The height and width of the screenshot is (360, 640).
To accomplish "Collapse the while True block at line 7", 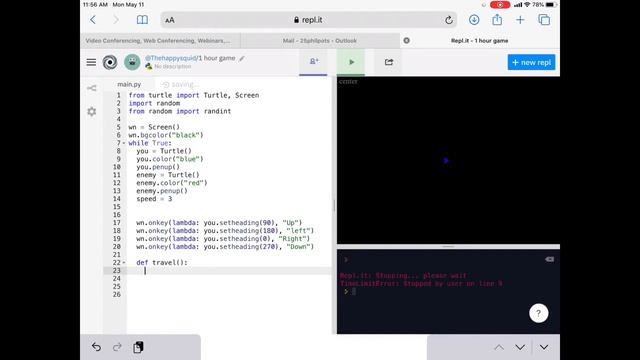I will (124, 143).
